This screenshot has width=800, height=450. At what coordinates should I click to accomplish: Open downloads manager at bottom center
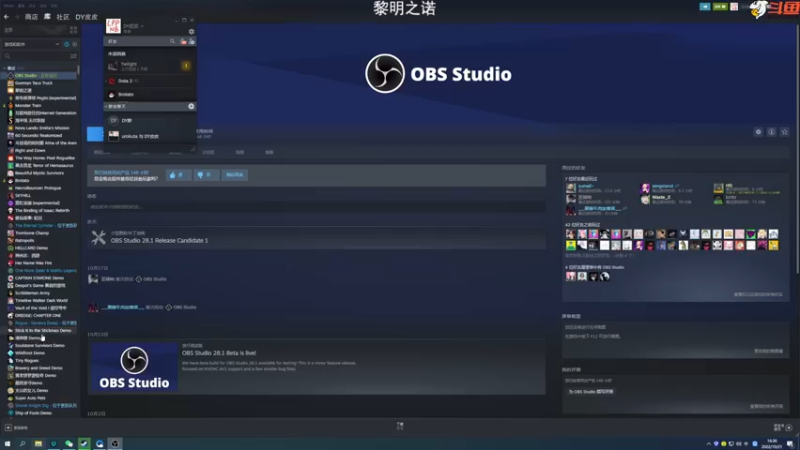click(400, 426)
